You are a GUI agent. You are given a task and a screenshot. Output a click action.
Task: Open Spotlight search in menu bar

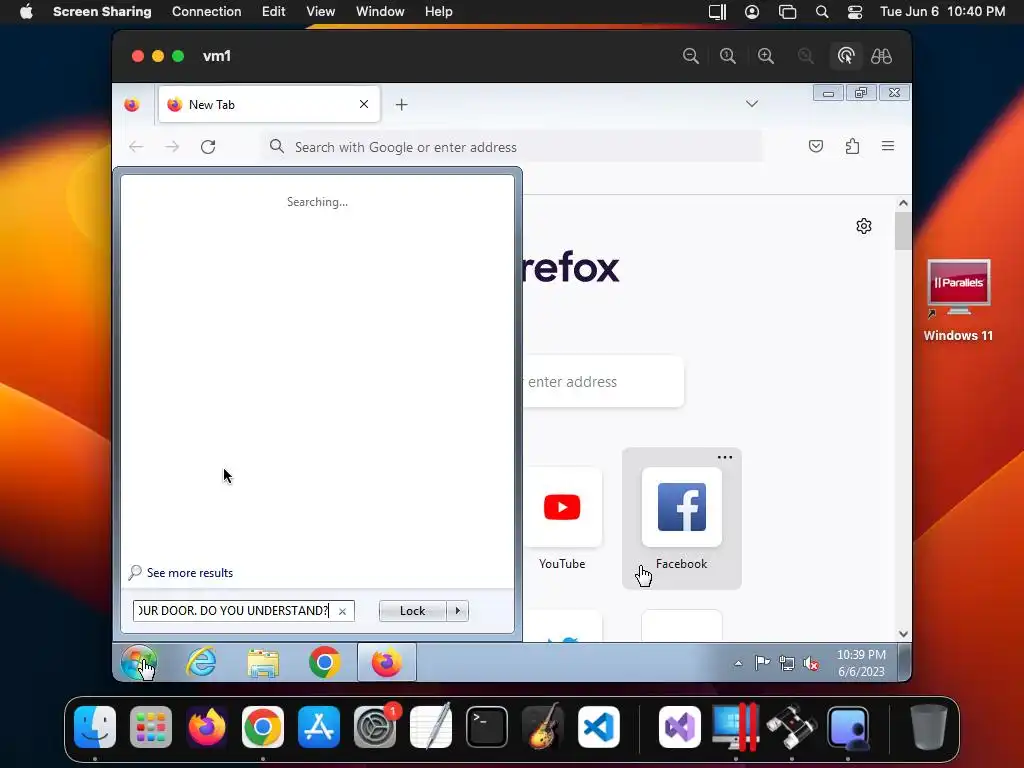coord(822,12)
